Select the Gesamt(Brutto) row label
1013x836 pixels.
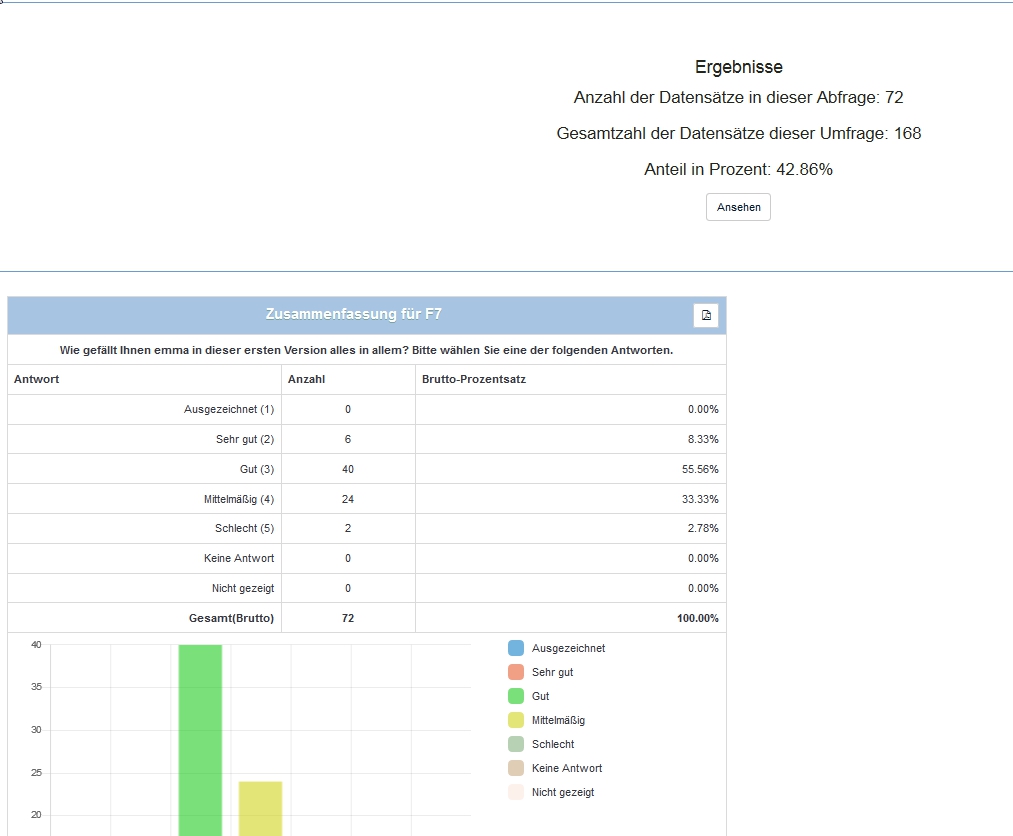pyautogui.click(x=231, y=618)
